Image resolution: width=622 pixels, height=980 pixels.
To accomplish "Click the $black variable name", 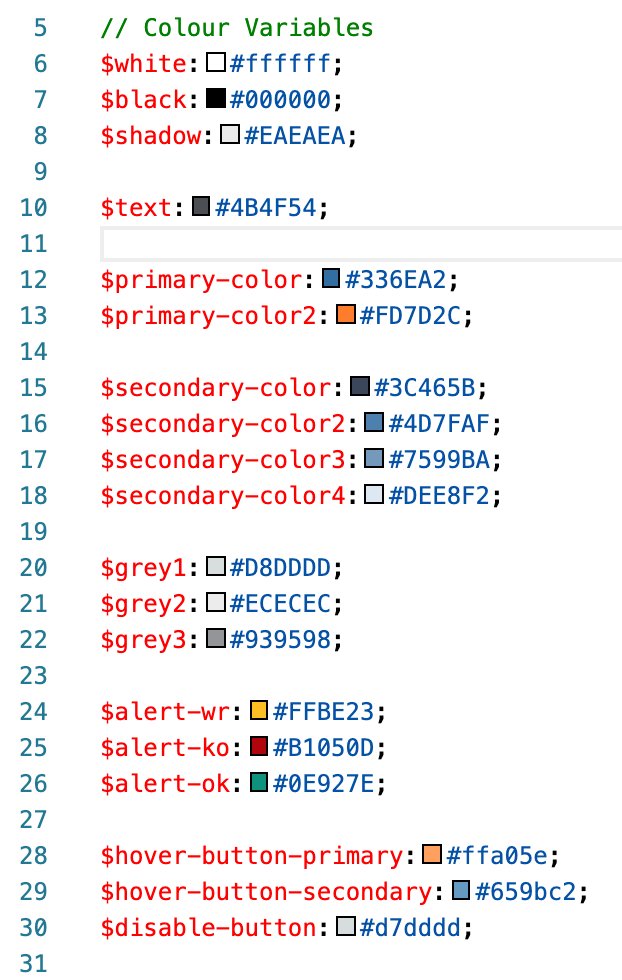I will pos(144,99).
